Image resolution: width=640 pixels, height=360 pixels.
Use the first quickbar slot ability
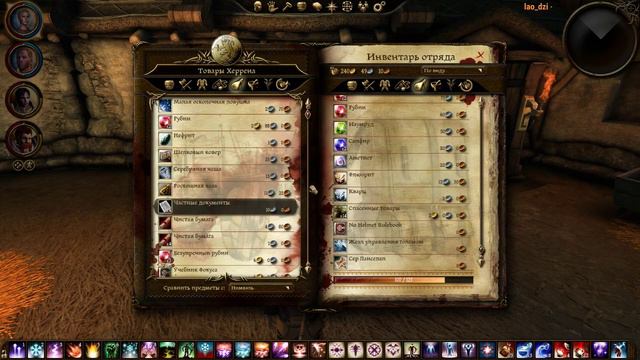[17, 350]
